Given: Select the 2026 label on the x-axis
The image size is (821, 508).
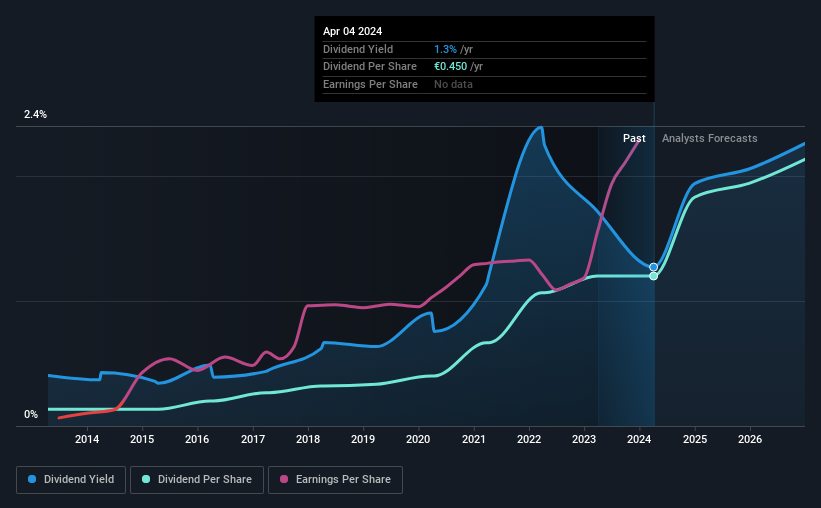Looking at the screenshot, I should pos(750,439).
